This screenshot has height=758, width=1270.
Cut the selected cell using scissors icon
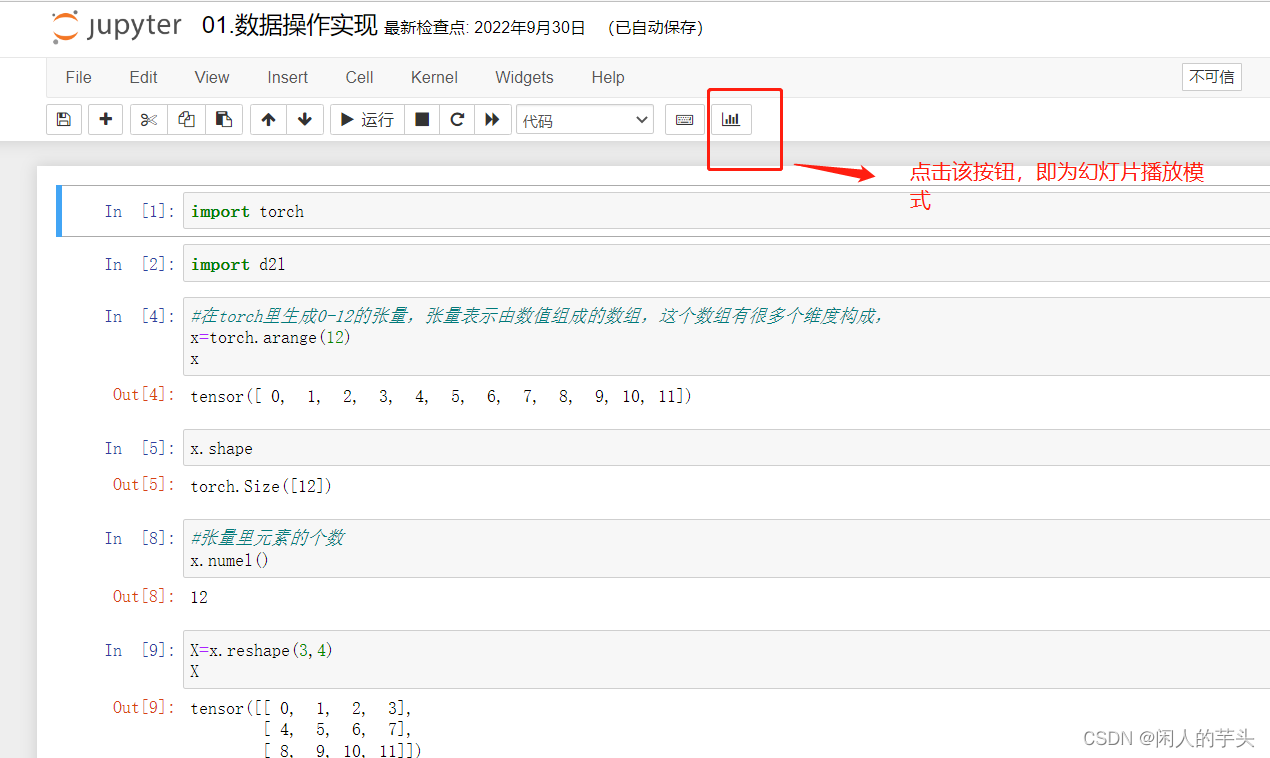[148, 118]
